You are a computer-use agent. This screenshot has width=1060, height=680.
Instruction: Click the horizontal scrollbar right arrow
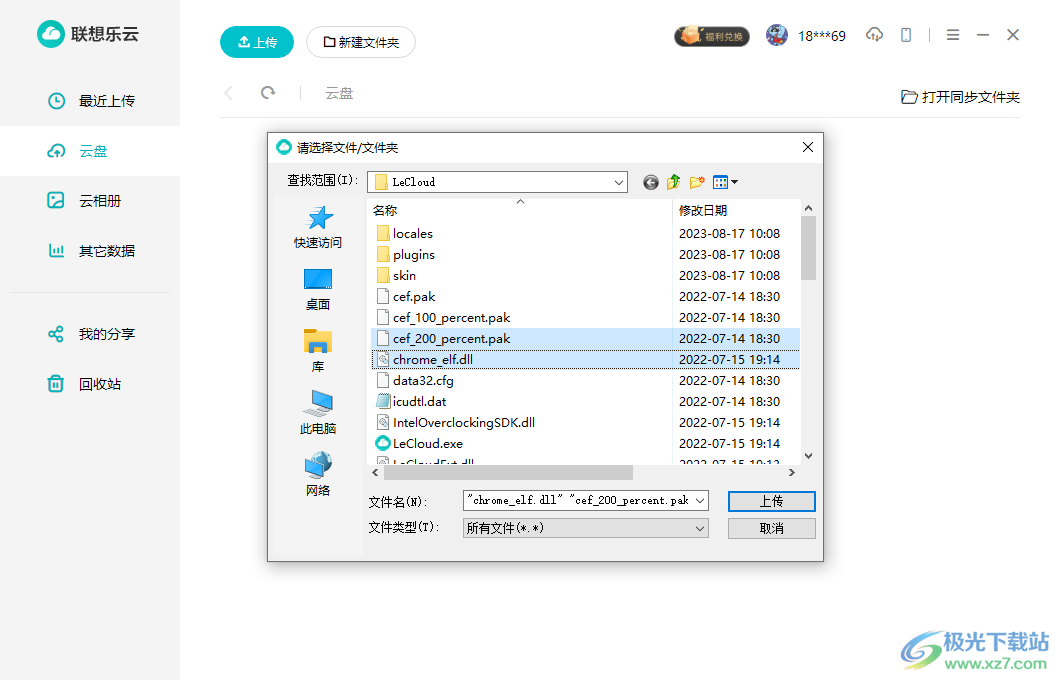coord(792,472)
